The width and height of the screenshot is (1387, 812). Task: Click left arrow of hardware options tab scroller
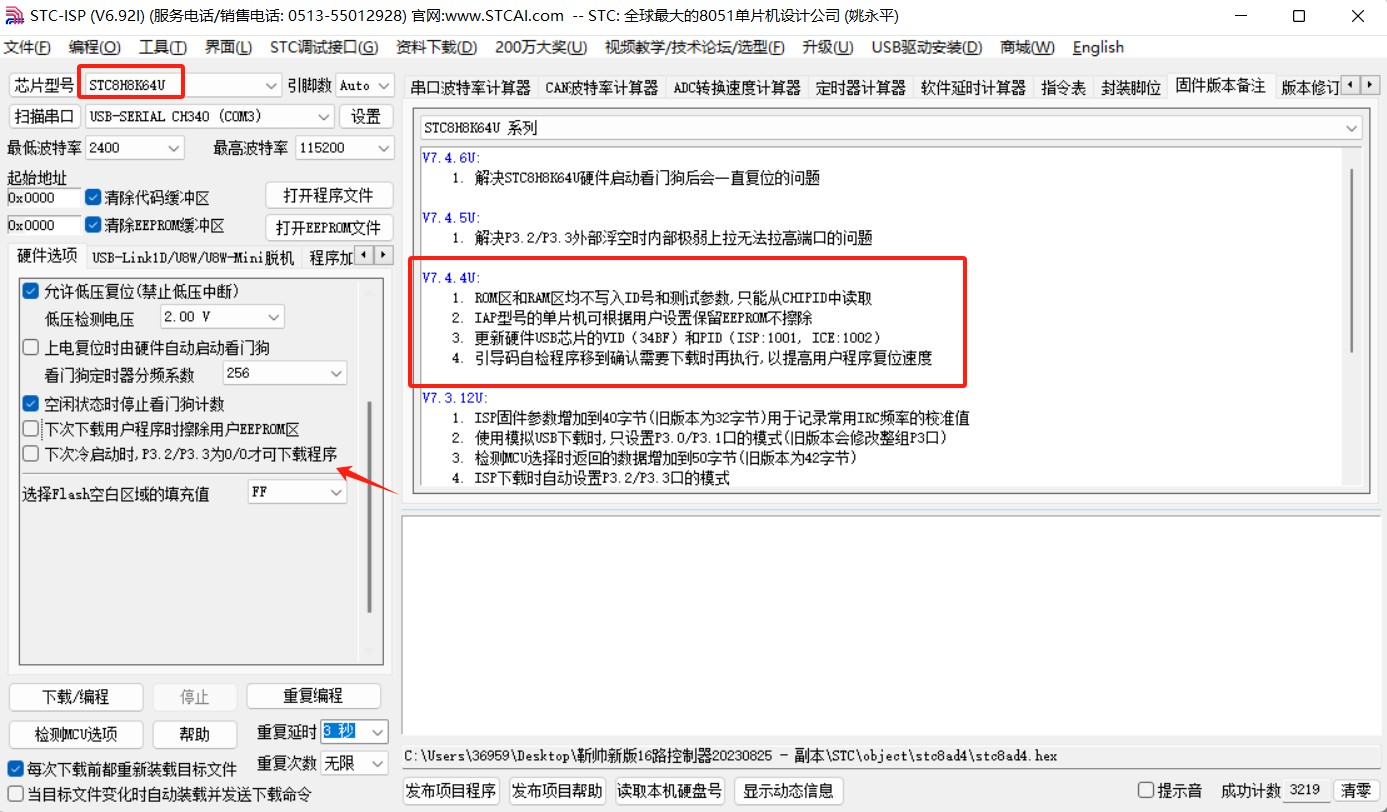pyautogui.click(x=364, y=254)
